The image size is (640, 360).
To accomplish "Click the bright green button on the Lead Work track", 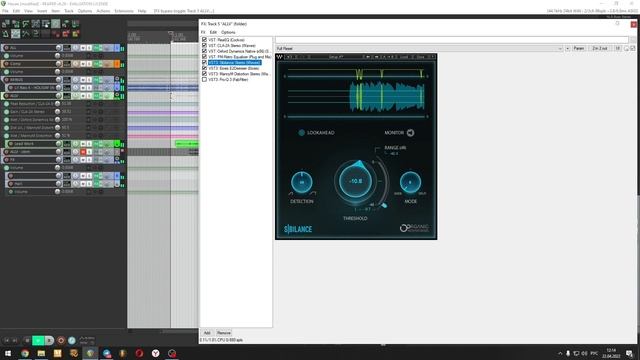I will [x=117, y=144].
